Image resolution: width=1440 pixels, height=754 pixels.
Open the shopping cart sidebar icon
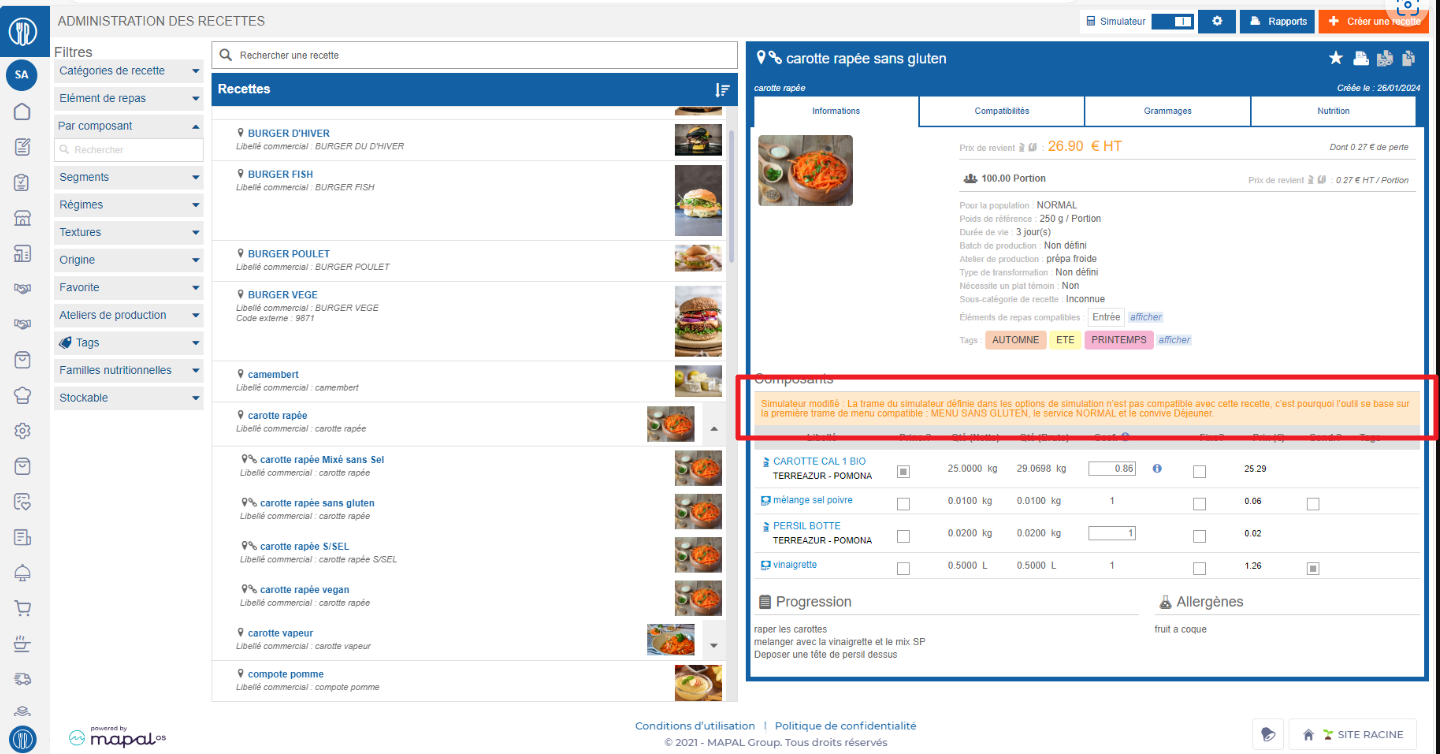[22, 608]
